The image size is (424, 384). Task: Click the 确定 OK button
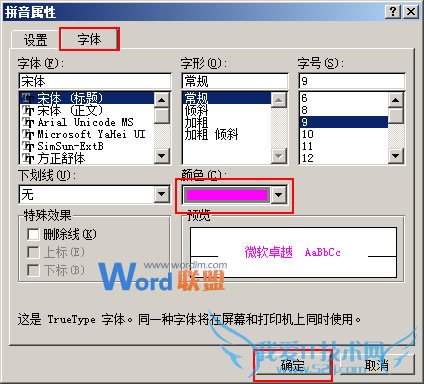click(293, 365)
